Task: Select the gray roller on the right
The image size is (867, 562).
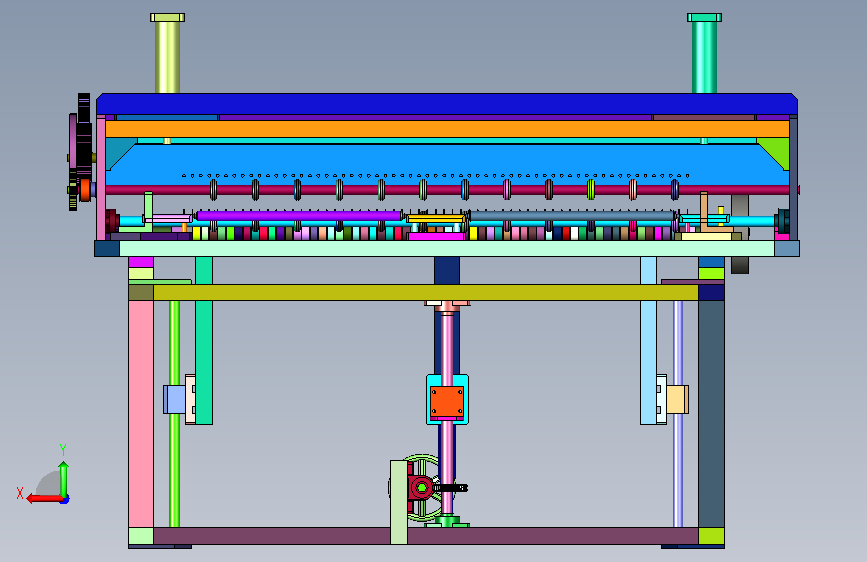Action: (572, 216)
